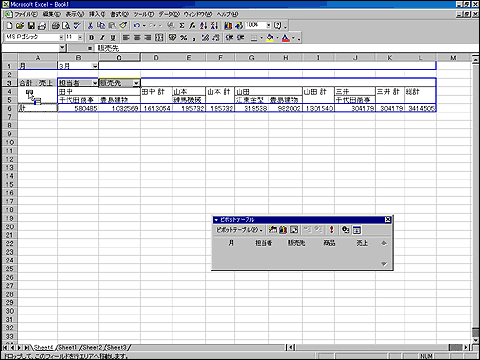Open the データ menu
This screenshot has width=480, height=360.
tap(169, 14)
